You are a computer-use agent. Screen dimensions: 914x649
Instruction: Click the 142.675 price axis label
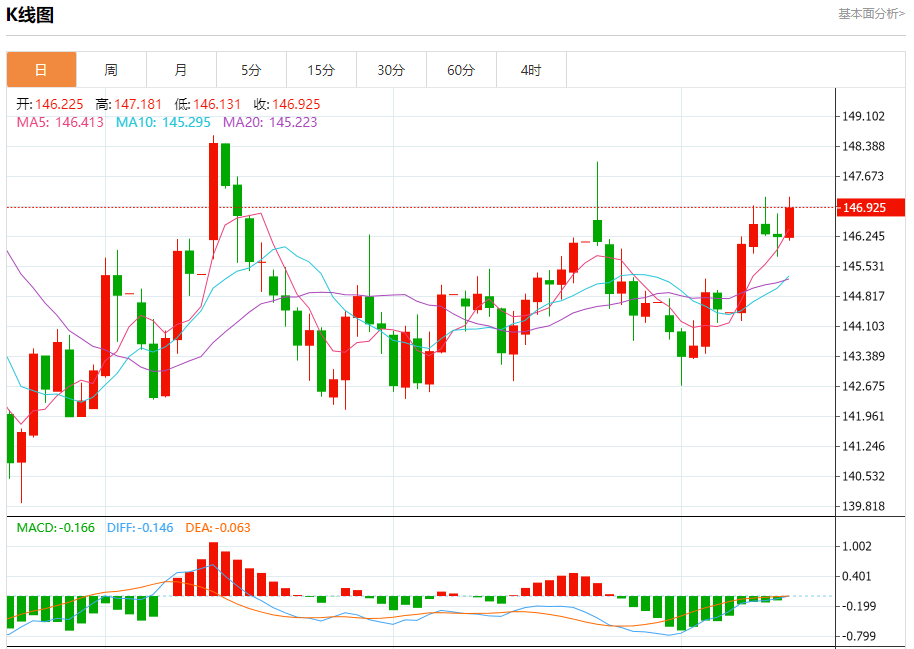pyautogui.click(x=863, y=386)
